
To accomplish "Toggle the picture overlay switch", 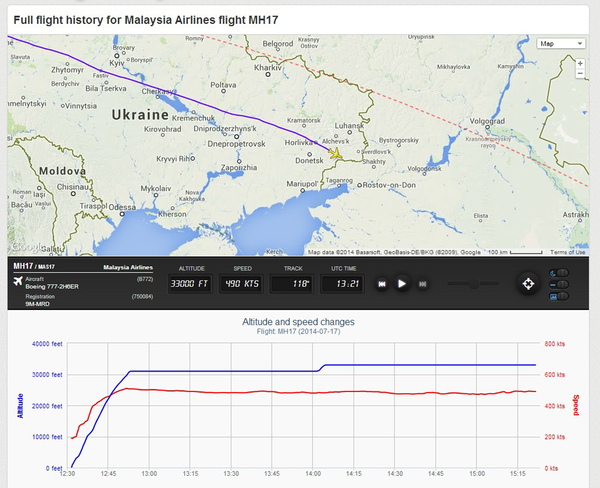I will click(x=559, y=296).
